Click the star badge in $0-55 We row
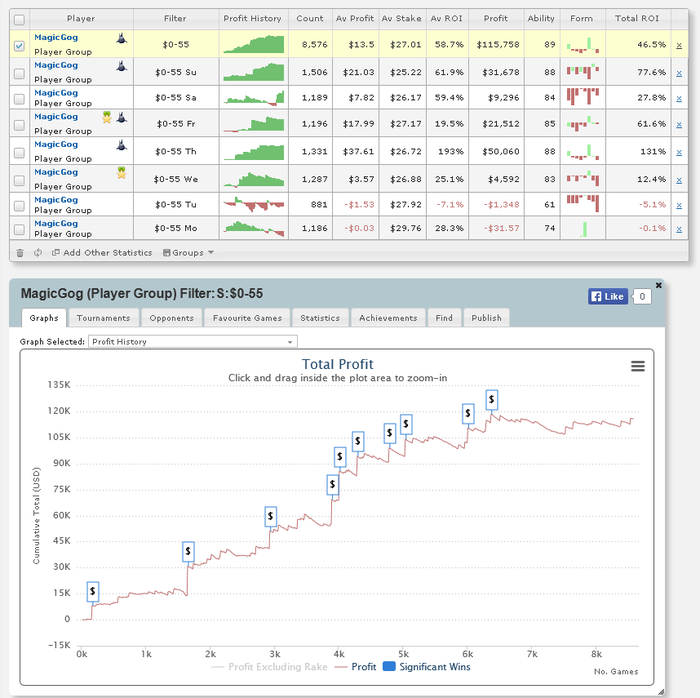 121,172
